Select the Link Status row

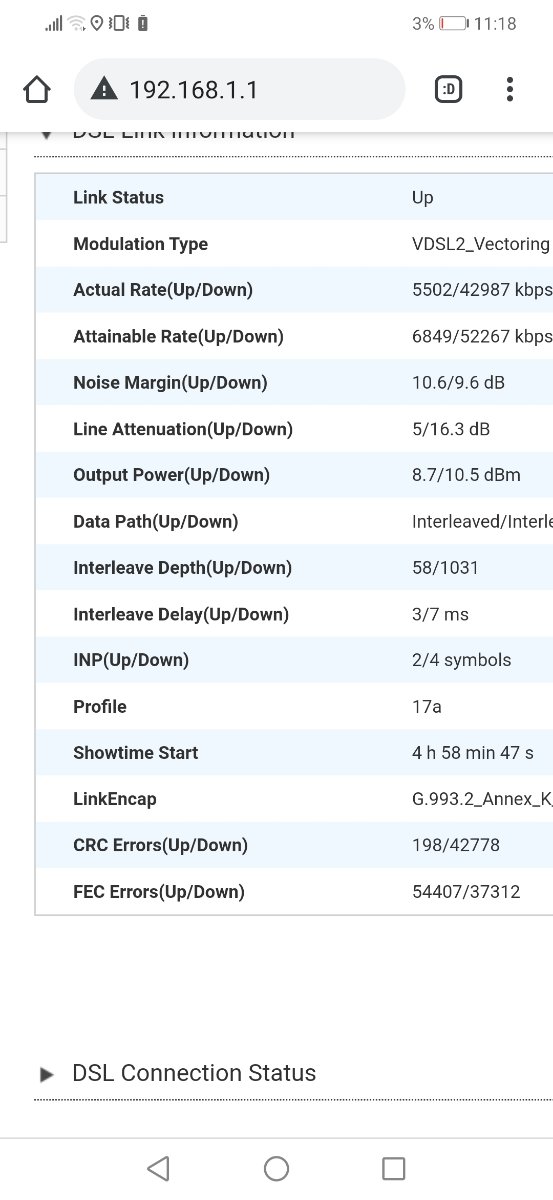[x=294, y=197]
